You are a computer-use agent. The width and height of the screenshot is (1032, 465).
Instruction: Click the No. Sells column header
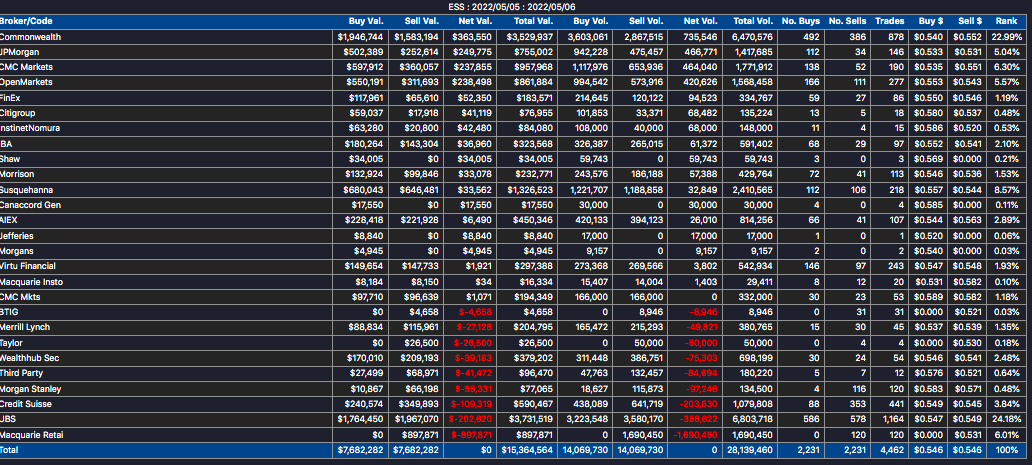pos(846,21)
